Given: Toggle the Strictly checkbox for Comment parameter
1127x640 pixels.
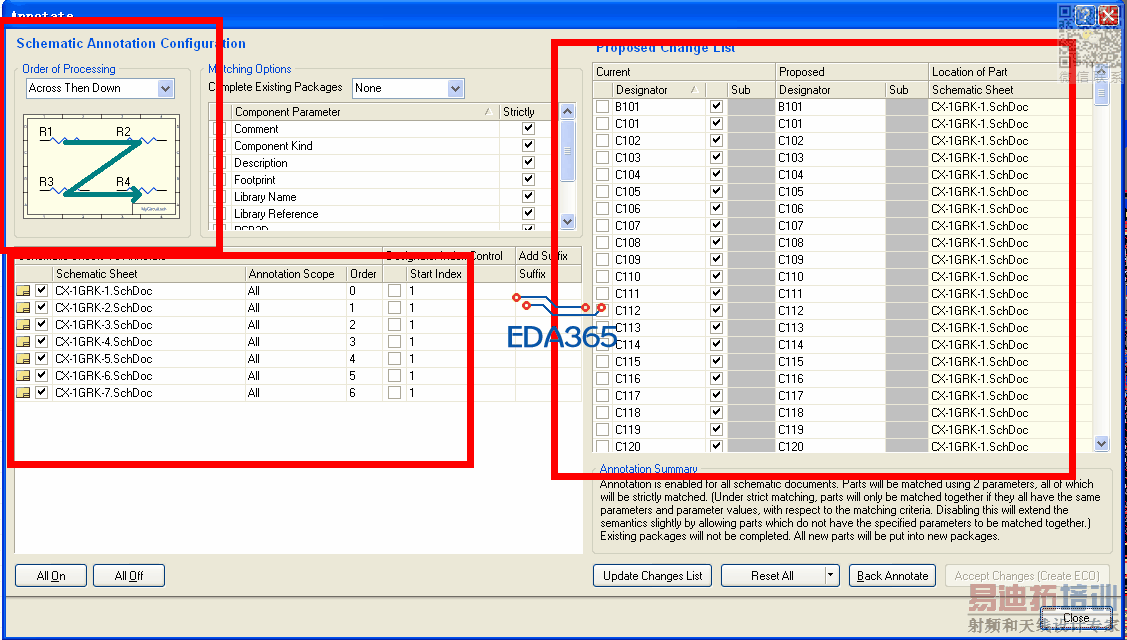Looking at the screenshot, I should (x=528, y=129).
